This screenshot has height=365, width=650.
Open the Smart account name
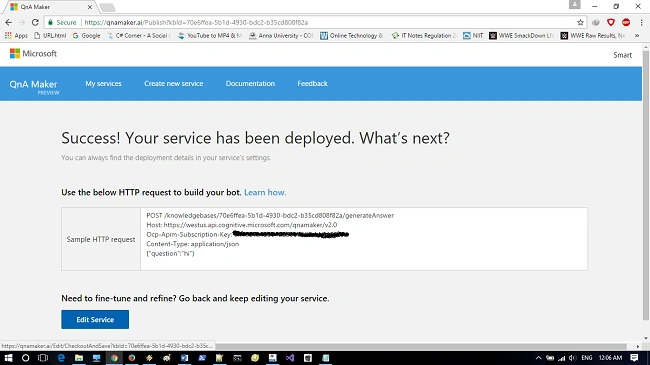[622, 55]
